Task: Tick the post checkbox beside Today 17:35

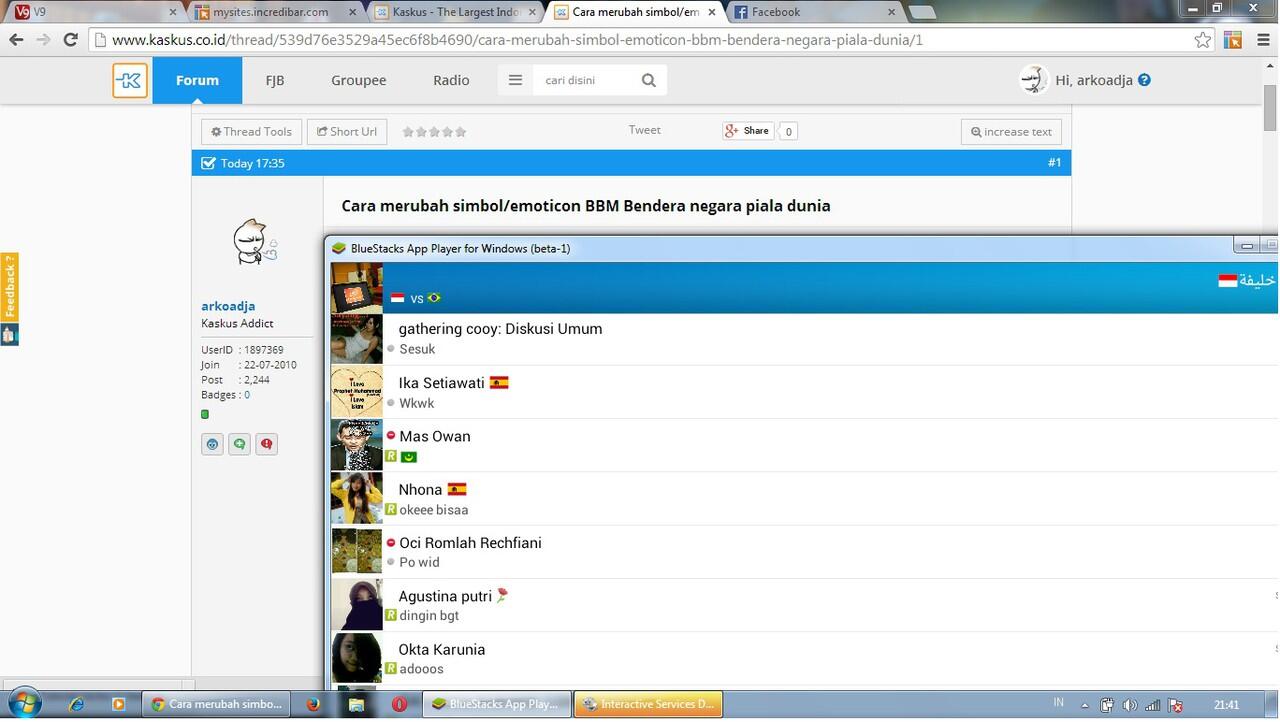Action: pyautogui.click(x=208, y=163)
